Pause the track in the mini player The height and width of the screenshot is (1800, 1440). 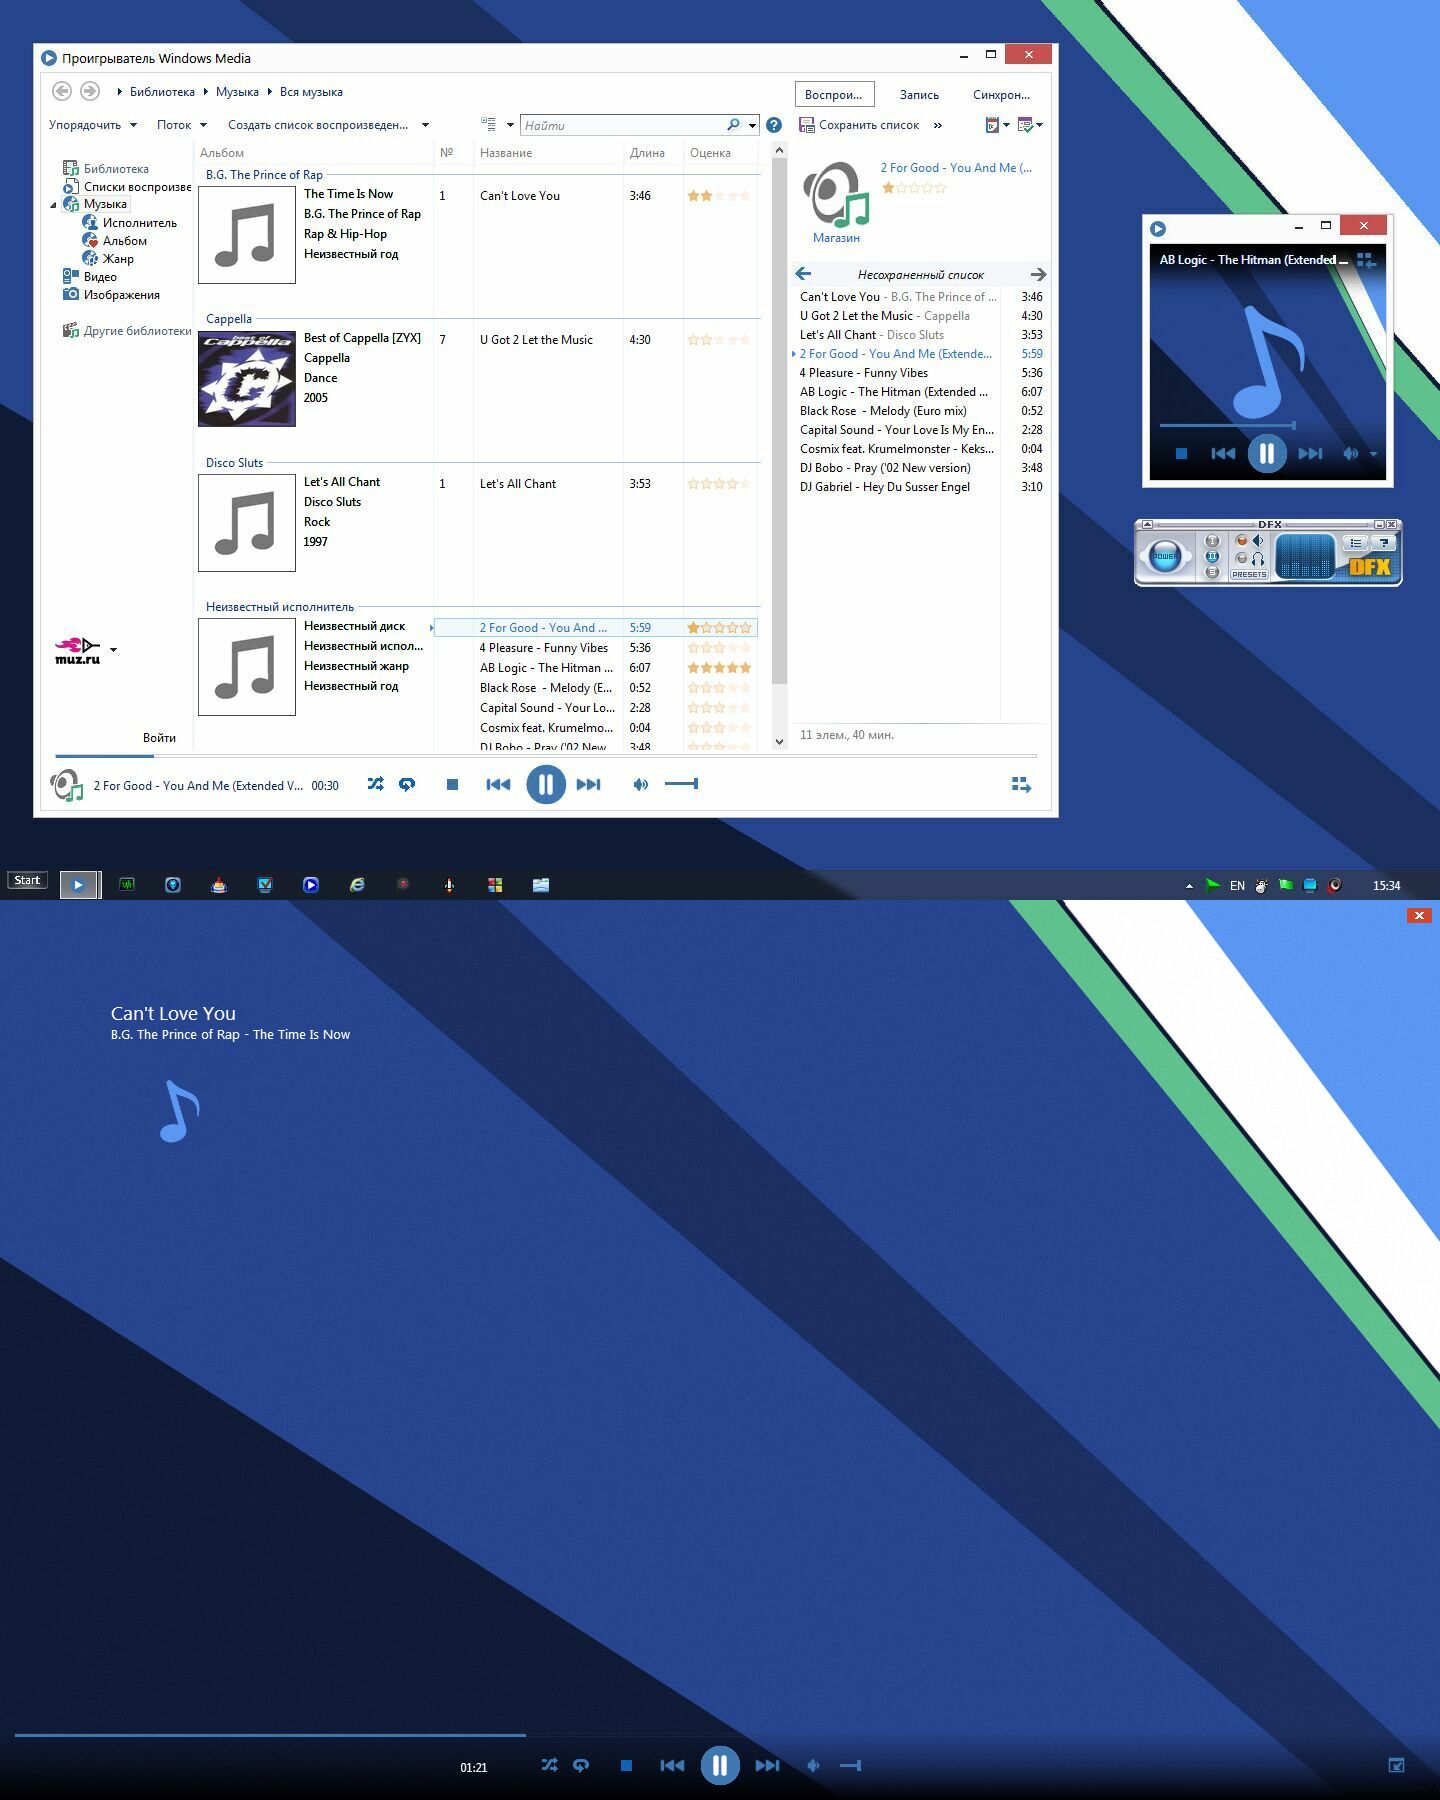1267,454
